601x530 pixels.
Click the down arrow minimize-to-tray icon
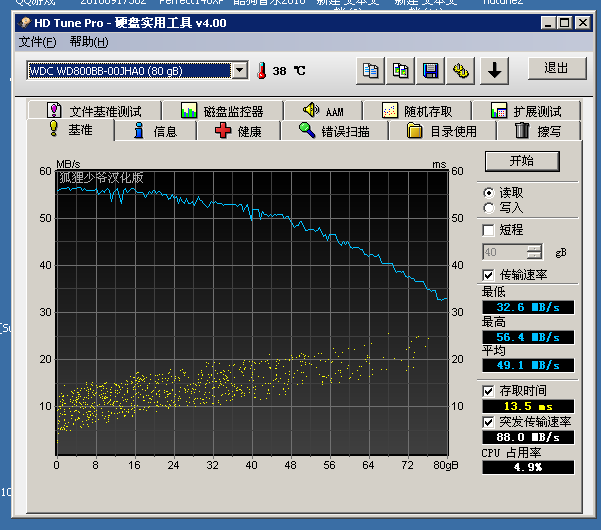(494, 71)
